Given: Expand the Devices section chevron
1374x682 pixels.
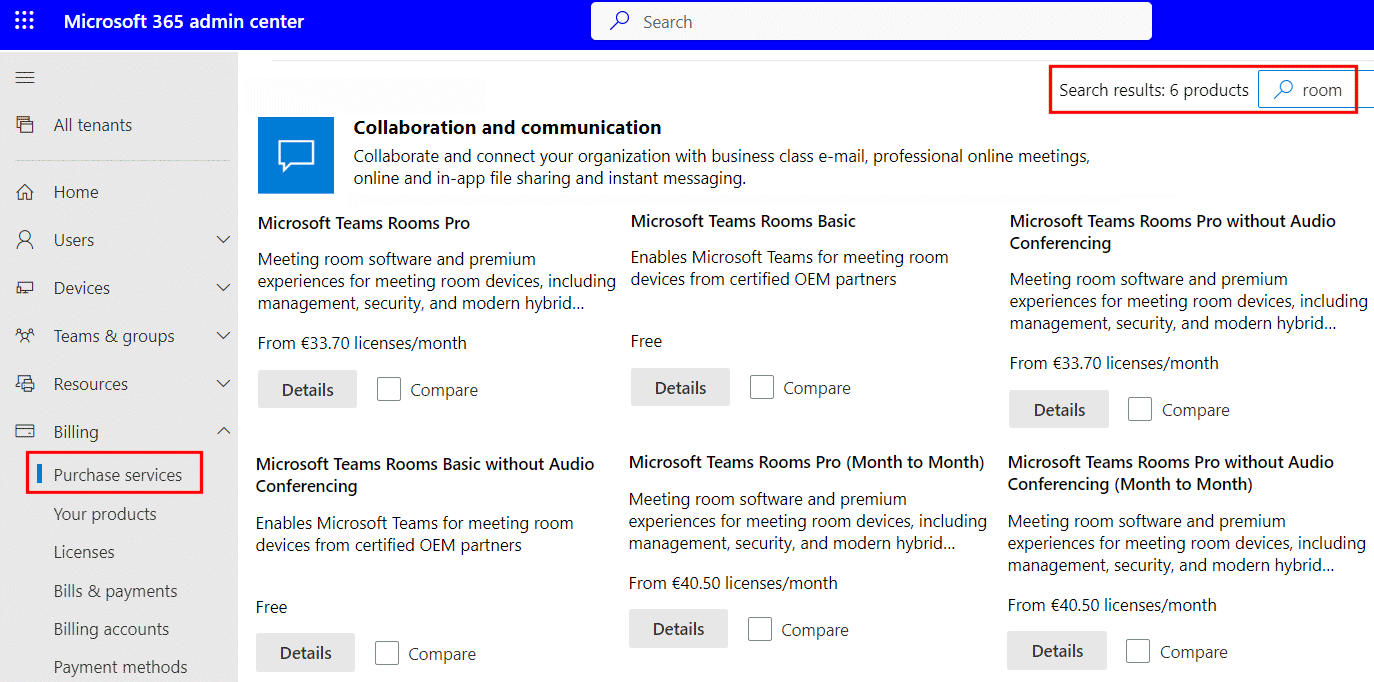Looking at the screenshot, I should tap(223, 288).
